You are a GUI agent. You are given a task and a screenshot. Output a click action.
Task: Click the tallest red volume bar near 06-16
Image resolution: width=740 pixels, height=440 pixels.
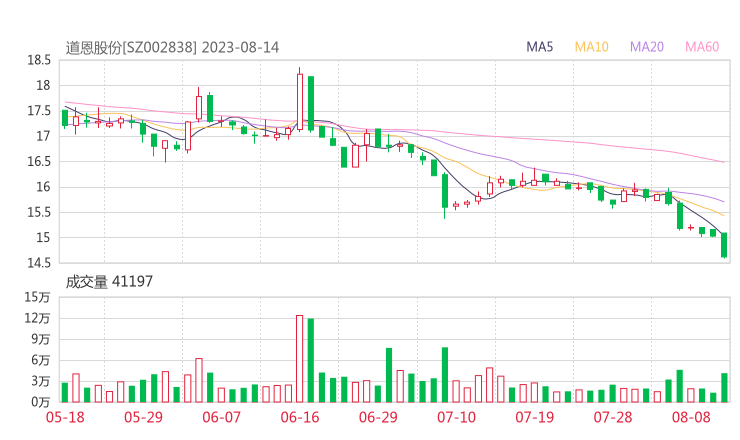(300, 359)
